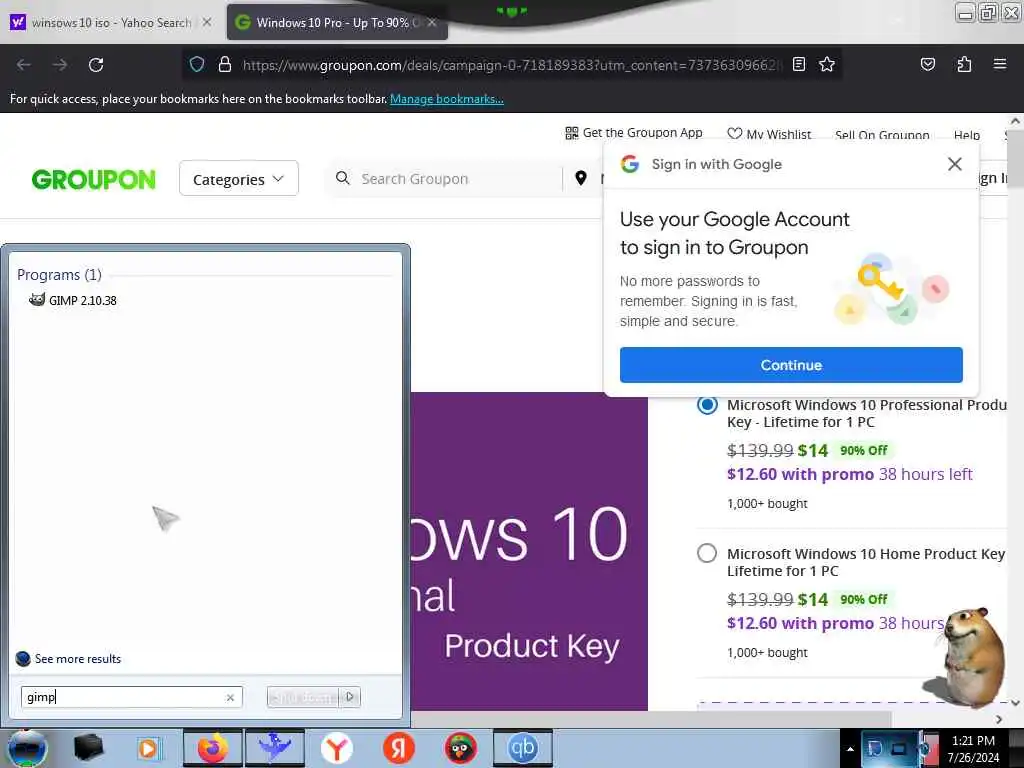Click the padlock site security icon
The height and width of the screenshot is (768, 1024).
point(225,64)
